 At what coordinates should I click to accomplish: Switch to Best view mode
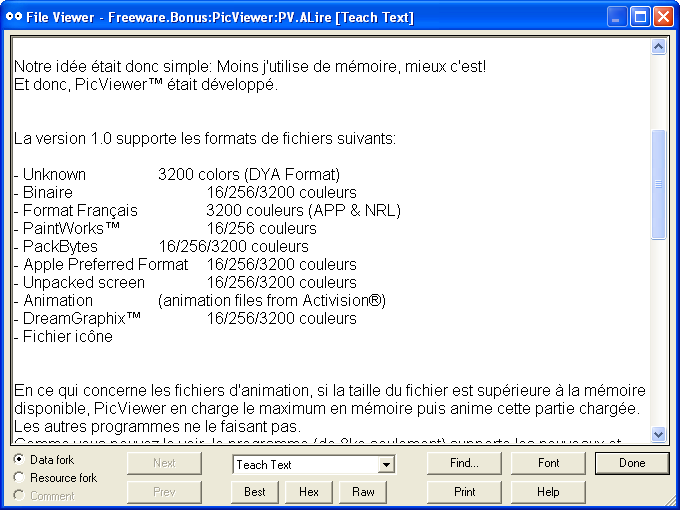click(255, 492)
